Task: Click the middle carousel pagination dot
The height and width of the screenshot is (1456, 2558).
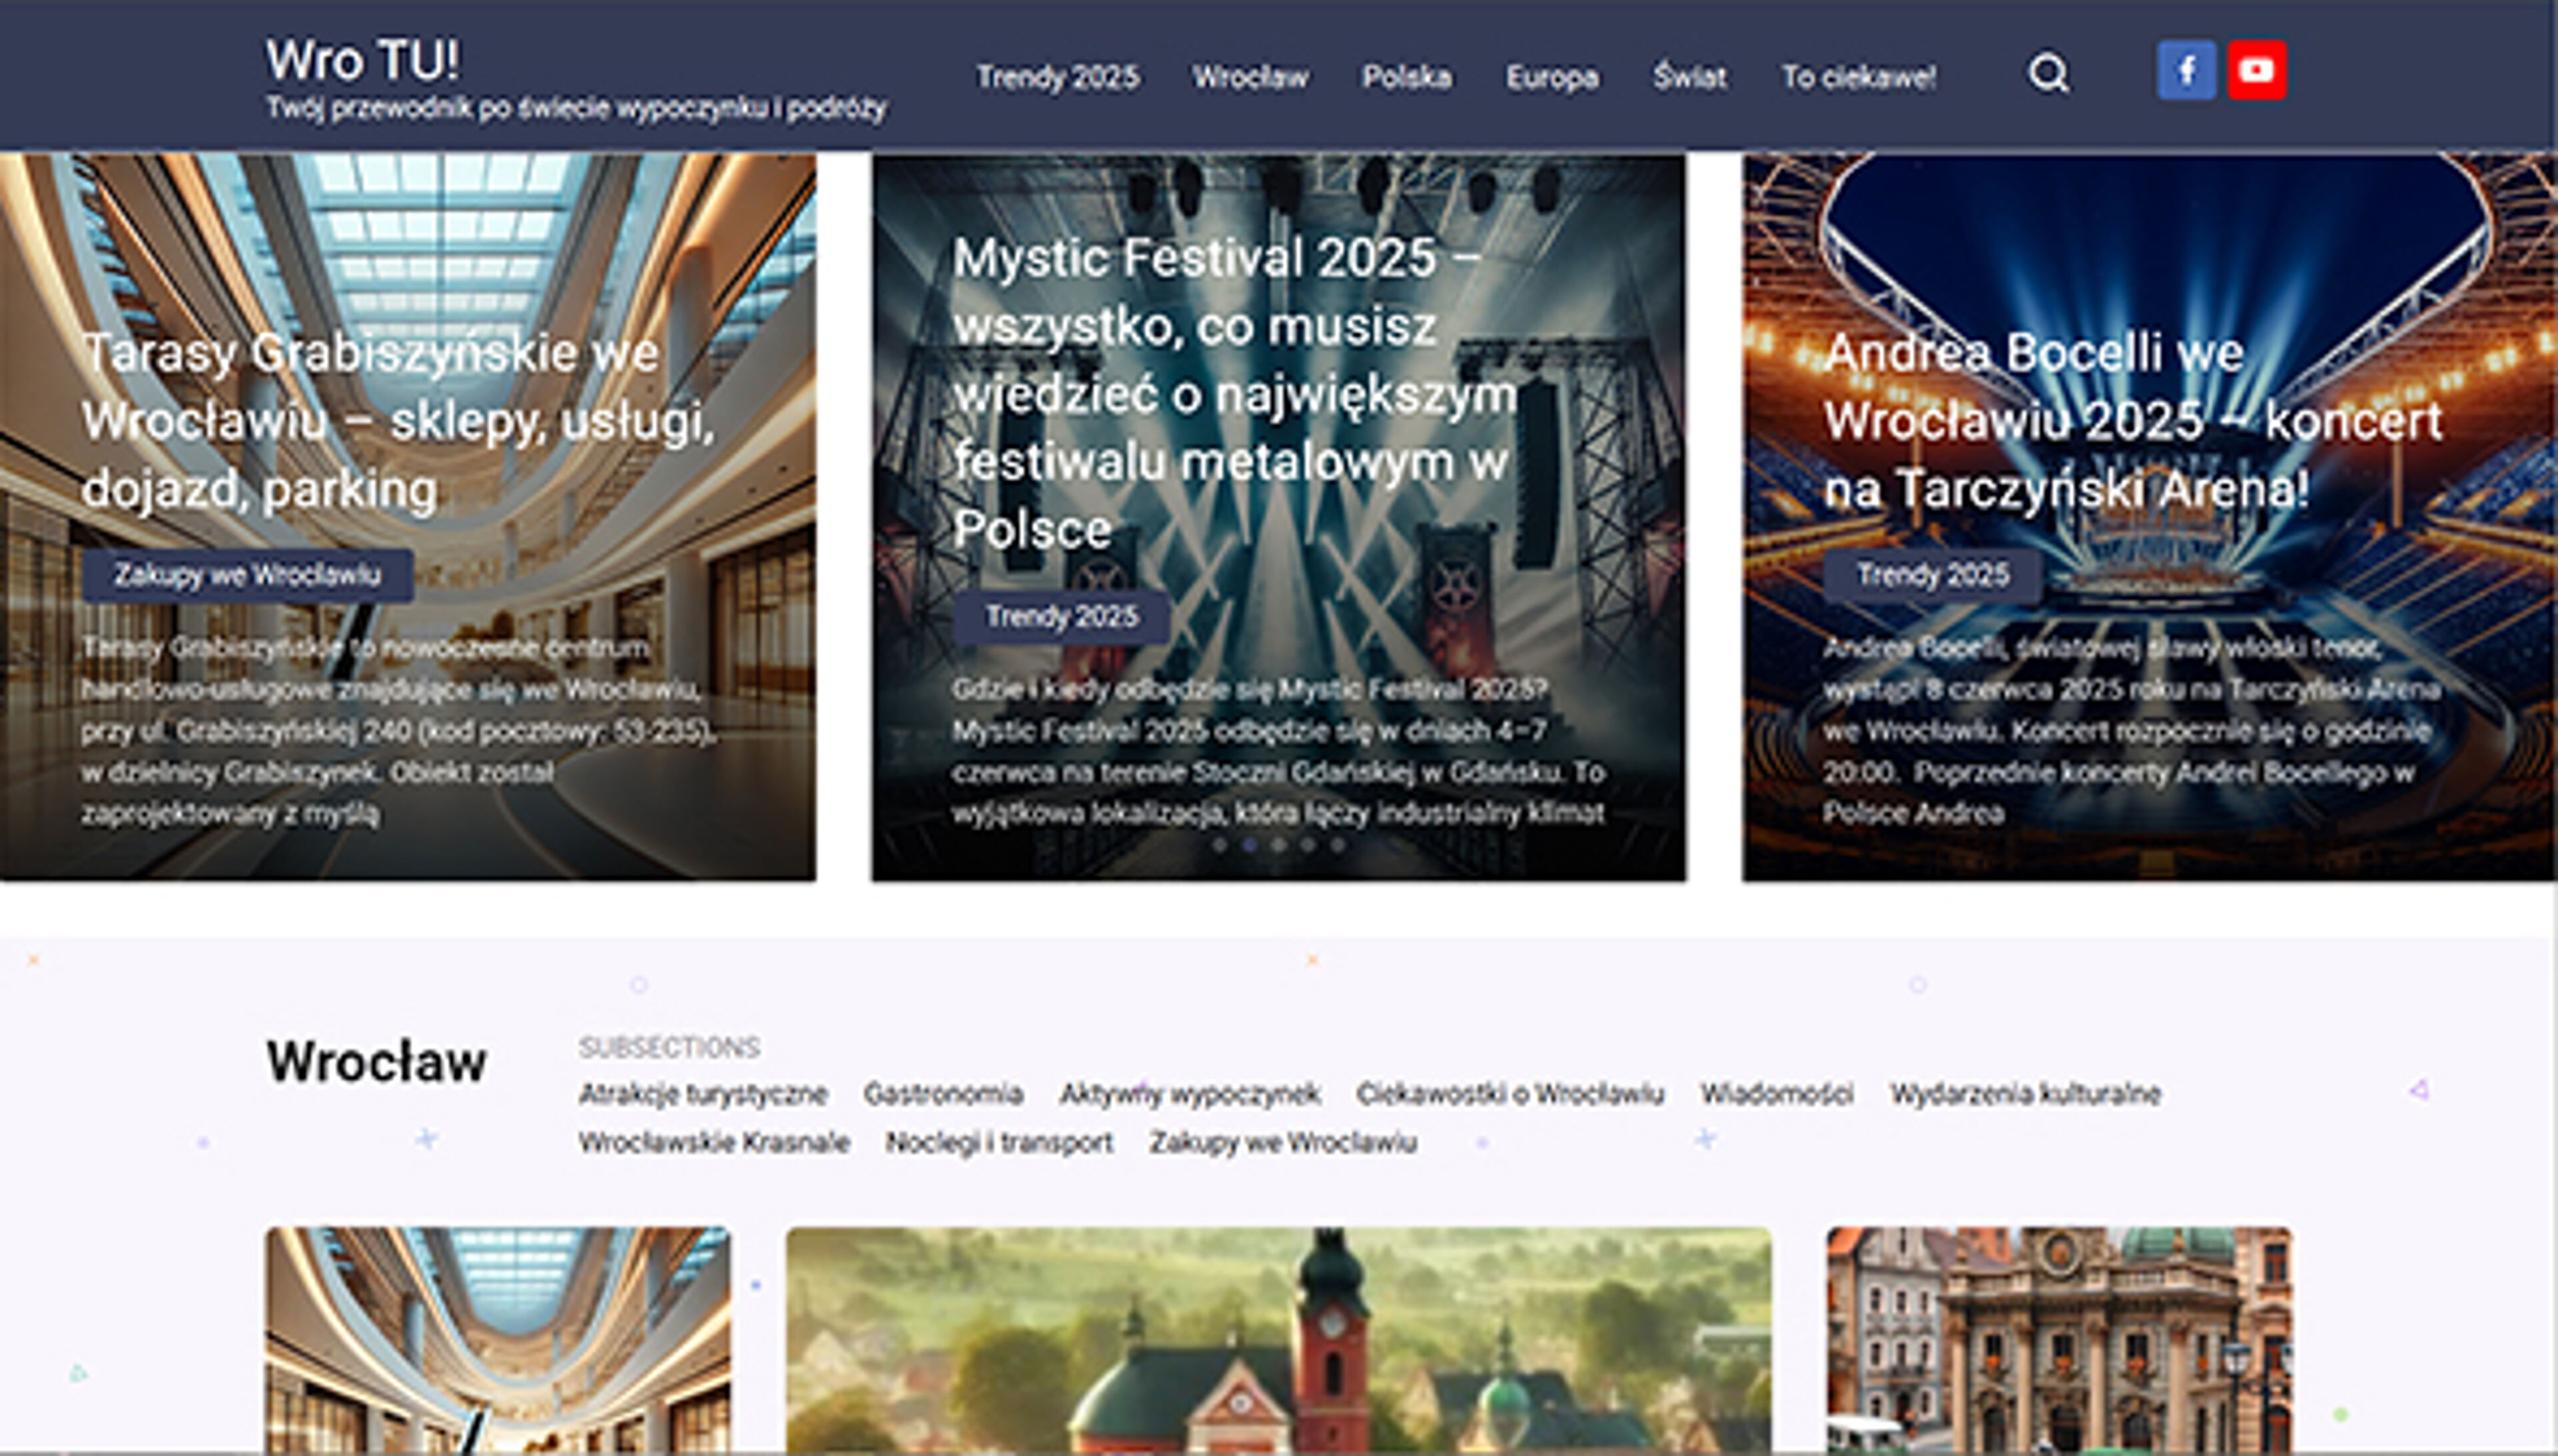Action: pos(1280,845)
